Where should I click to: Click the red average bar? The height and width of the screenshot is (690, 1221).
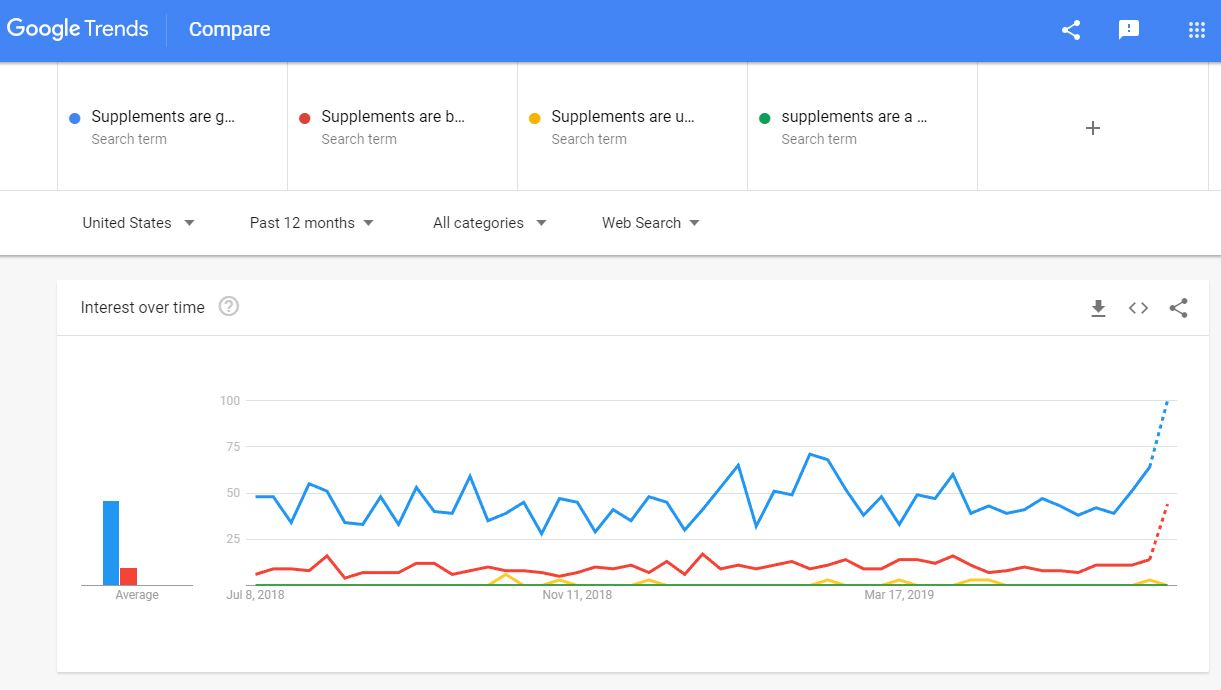coord(128,576)
